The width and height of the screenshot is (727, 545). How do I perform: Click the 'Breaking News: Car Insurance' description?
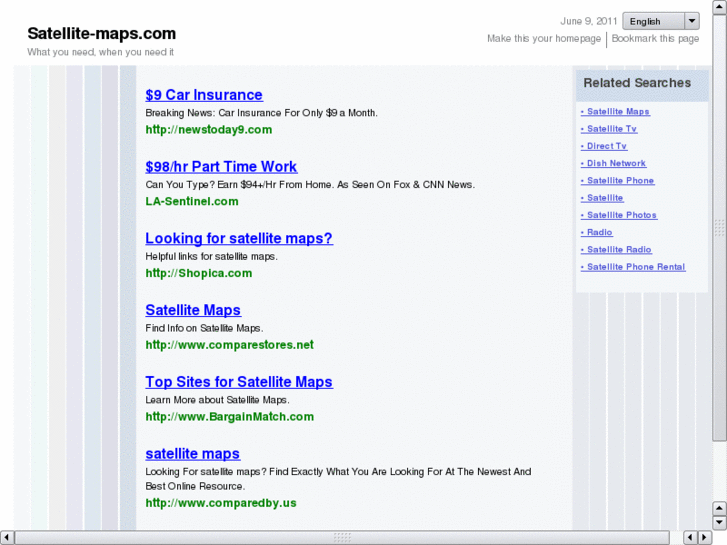coord(261,113)
